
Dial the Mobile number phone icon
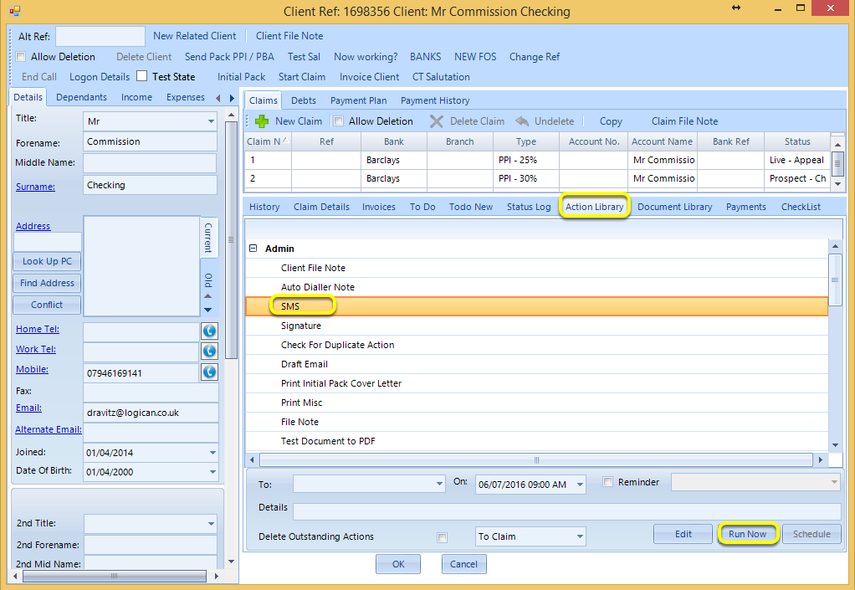coord(209,372)
